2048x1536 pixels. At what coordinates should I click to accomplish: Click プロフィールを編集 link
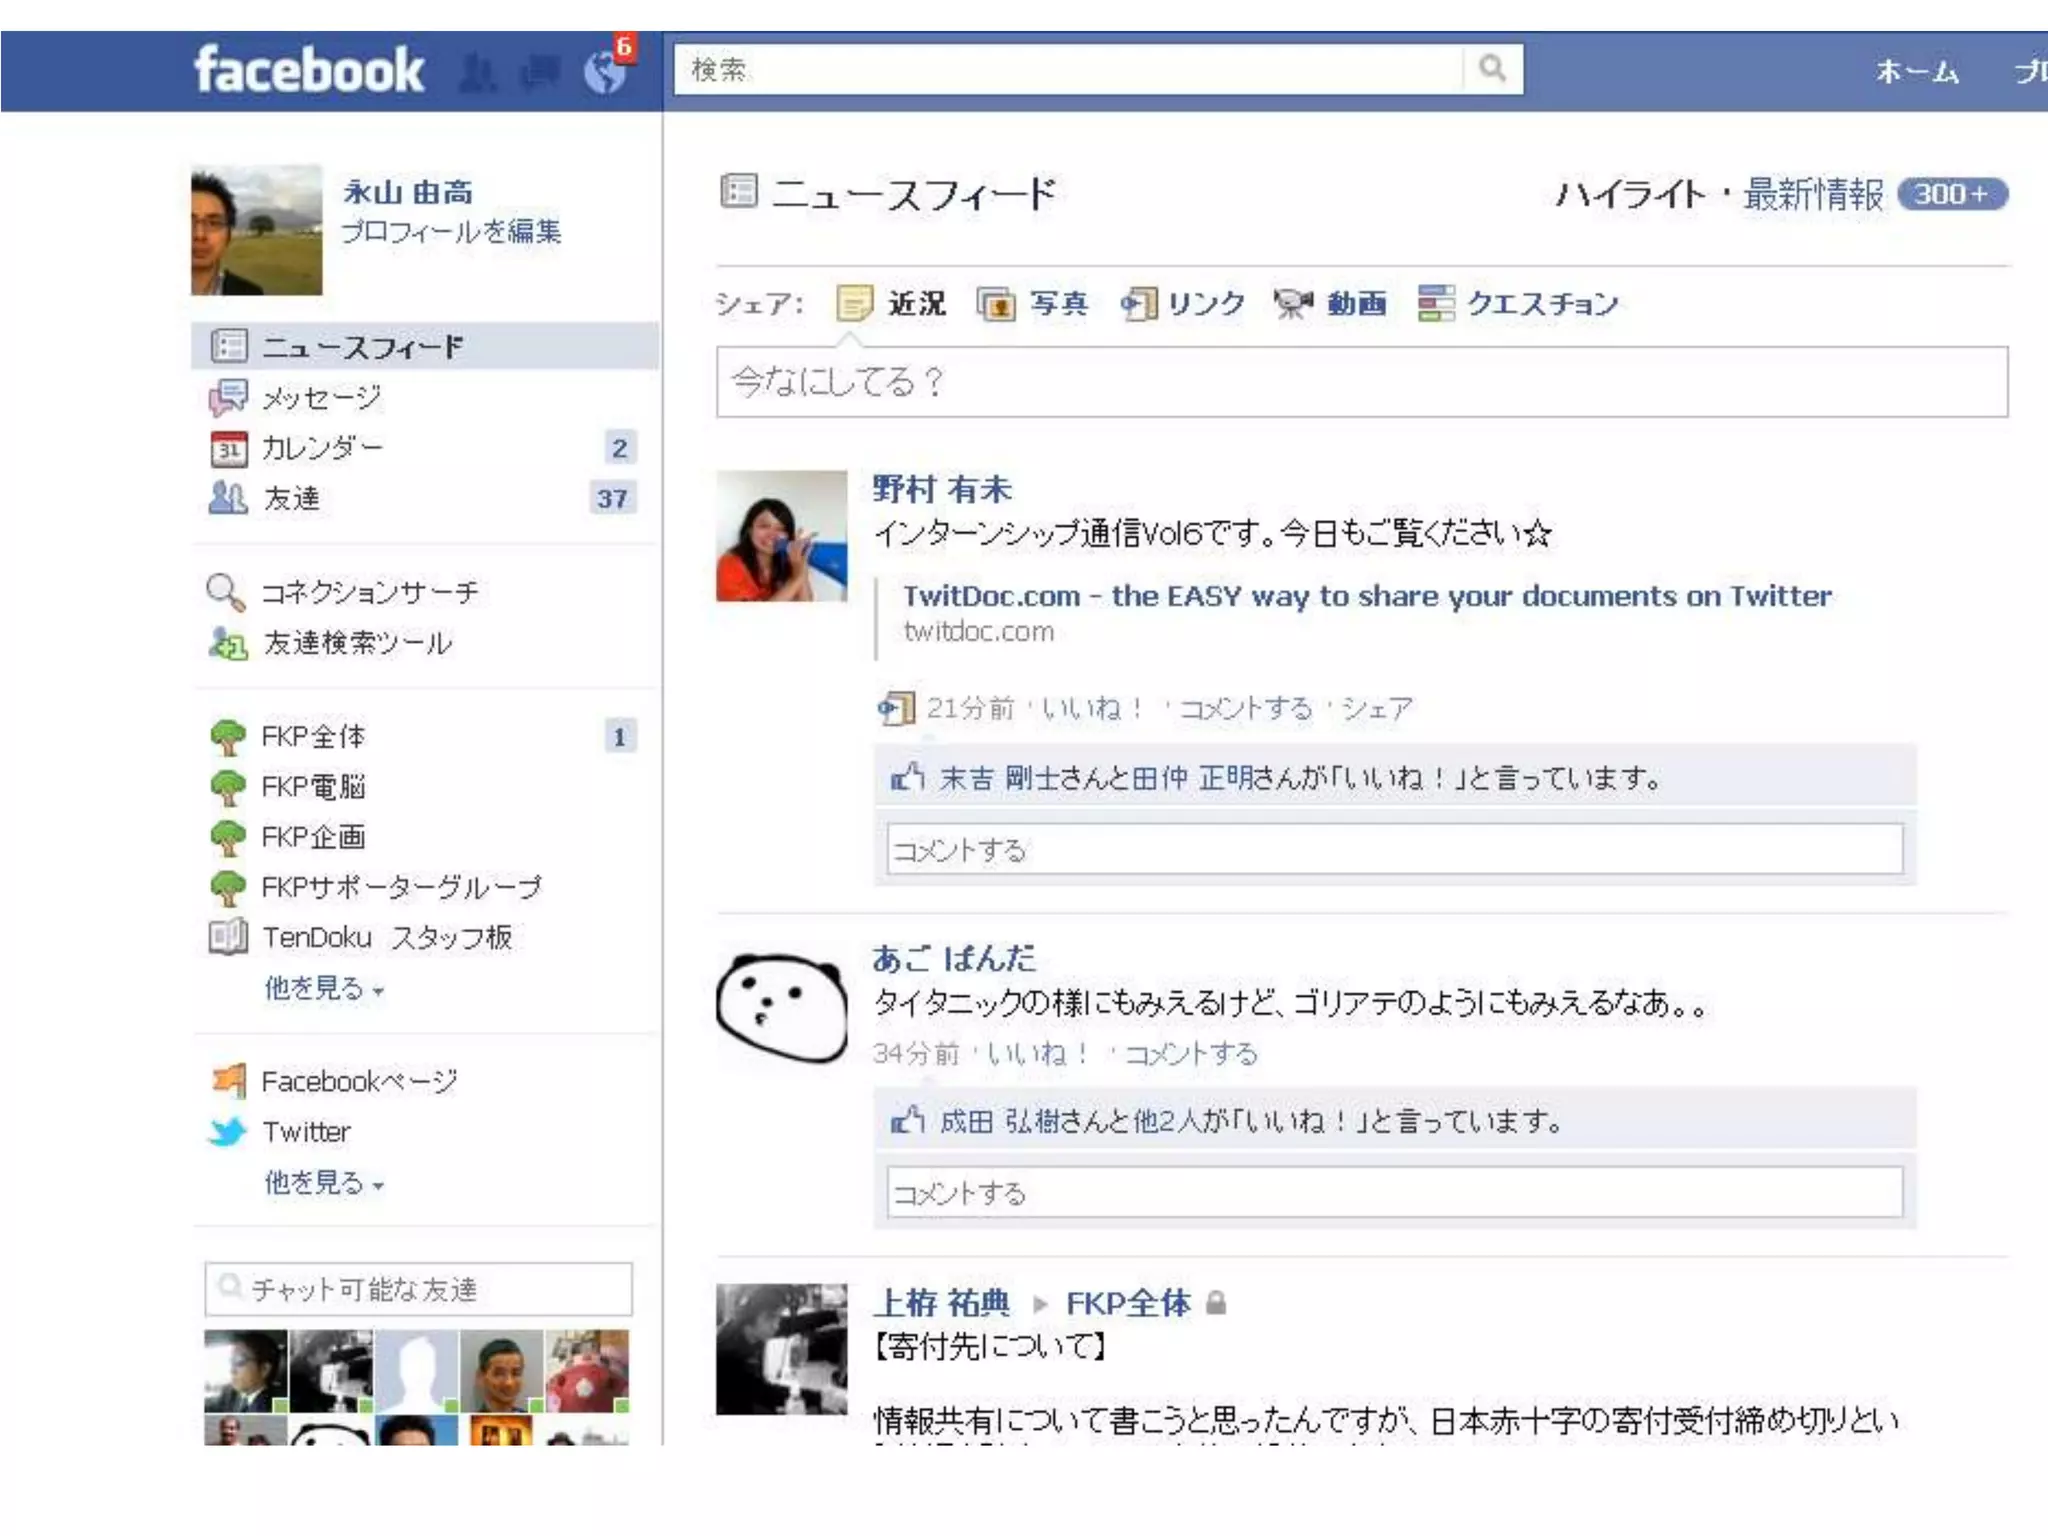click(450, 231)
